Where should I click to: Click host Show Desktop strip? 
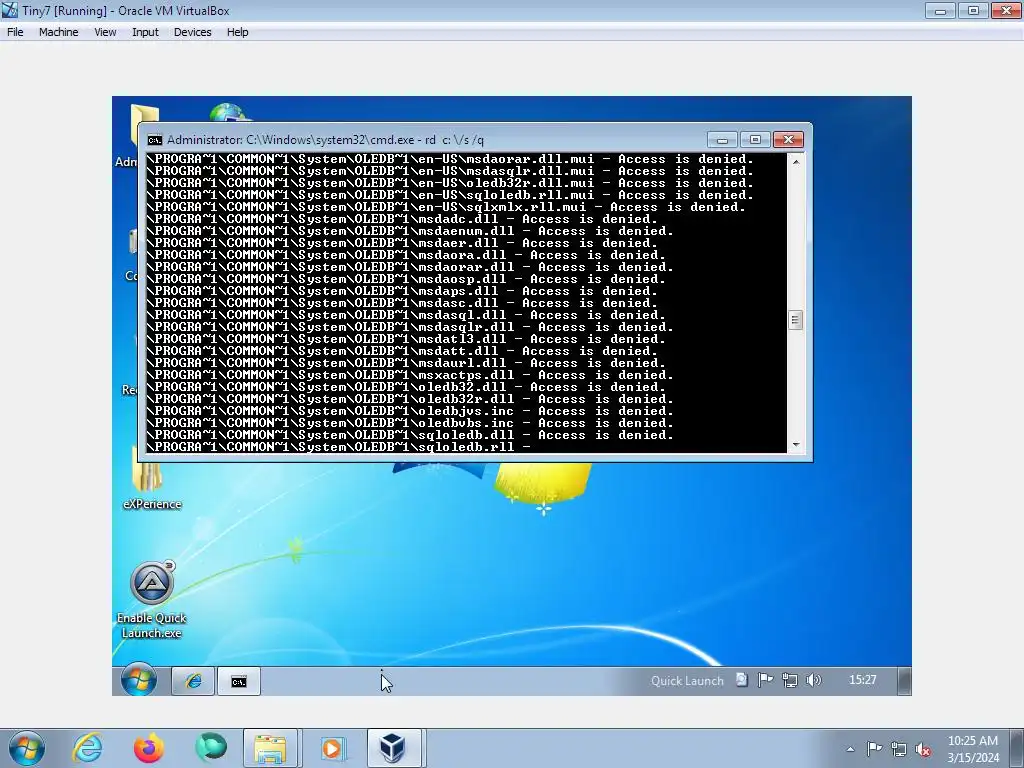pos(1017,748)
